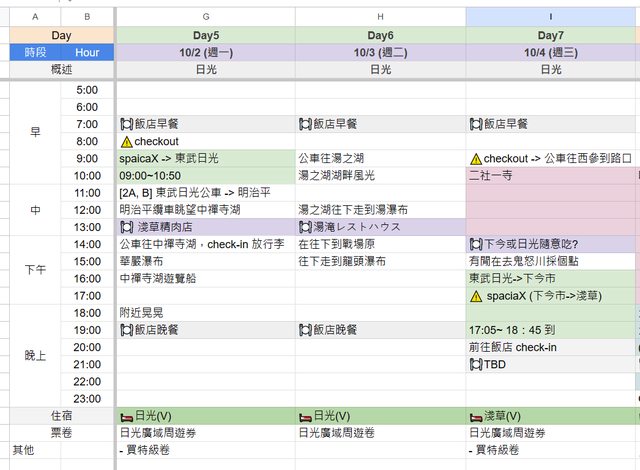This screenshot has width=640, height=470.
Task: Click the meal icon in Day5 飯店早餐
Action: point(127,124)
